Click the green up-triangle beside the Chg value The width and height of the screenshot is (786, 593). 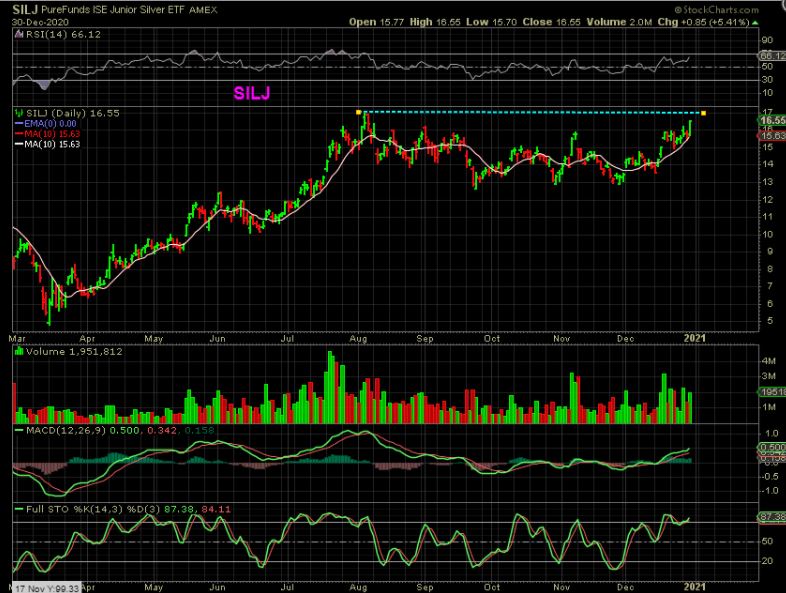pos(755,23)
